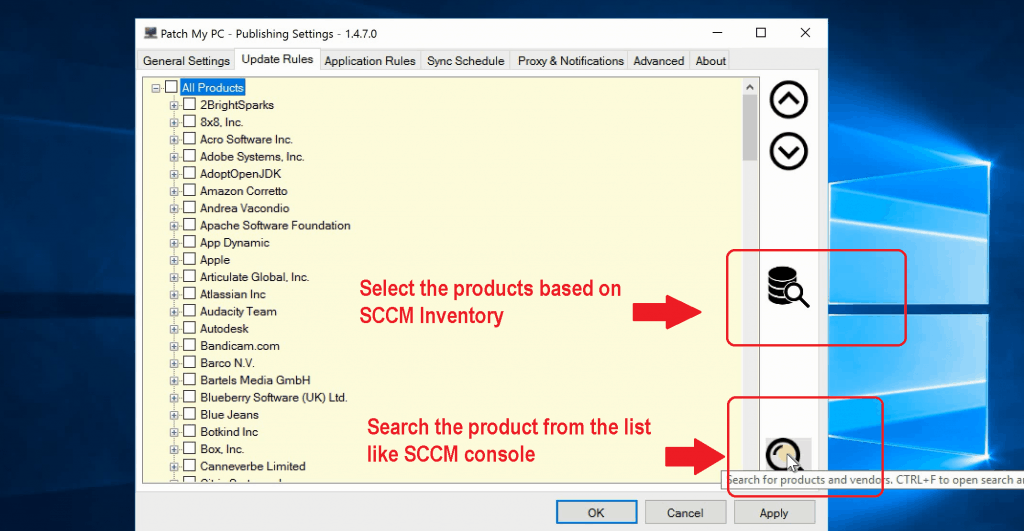Close the Publishing Settings window
1024x531 pixels.
click(805, 33)
